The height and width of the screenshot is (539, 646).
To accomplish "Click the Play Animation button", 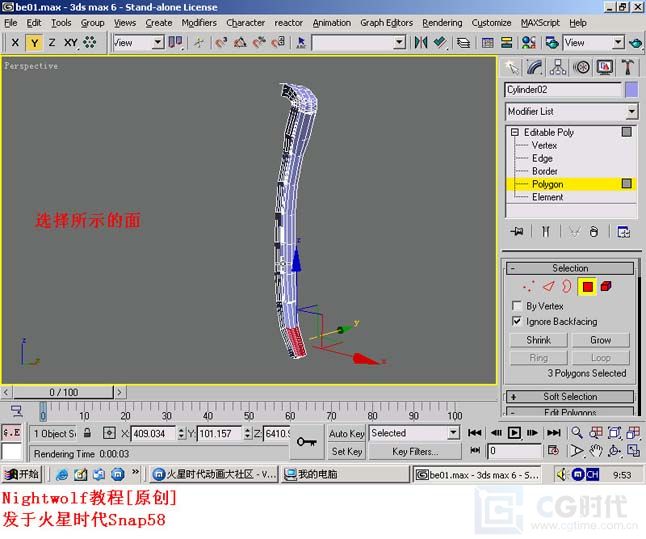I will pyautogui.click(x=514, y=433).
